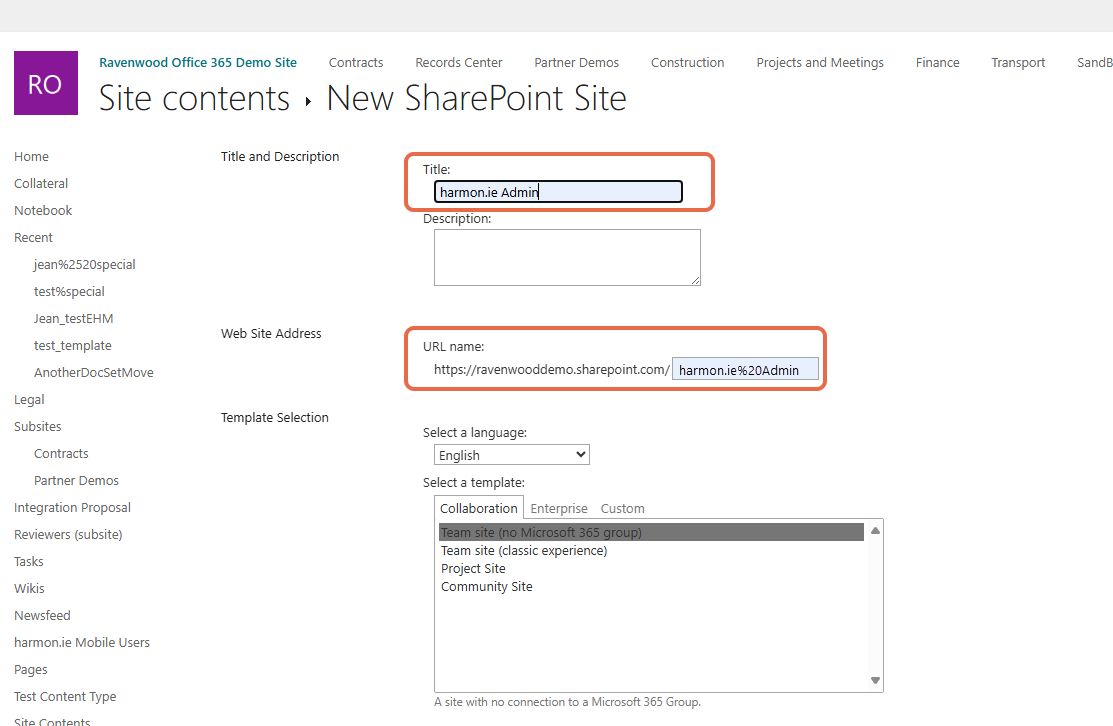The height and width of the screenshot is (726, 1113).
Task: Open Notebook from the left sidebar
Action: (x=43, y=210)
